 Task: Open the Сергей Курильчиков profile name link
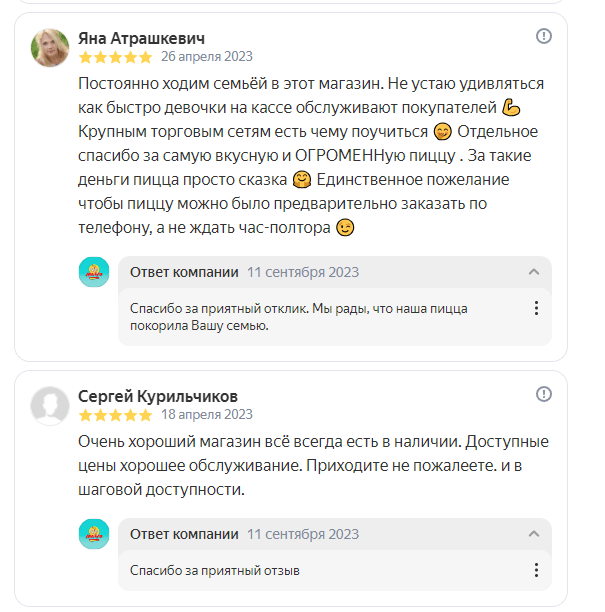[x=158, y=395]
